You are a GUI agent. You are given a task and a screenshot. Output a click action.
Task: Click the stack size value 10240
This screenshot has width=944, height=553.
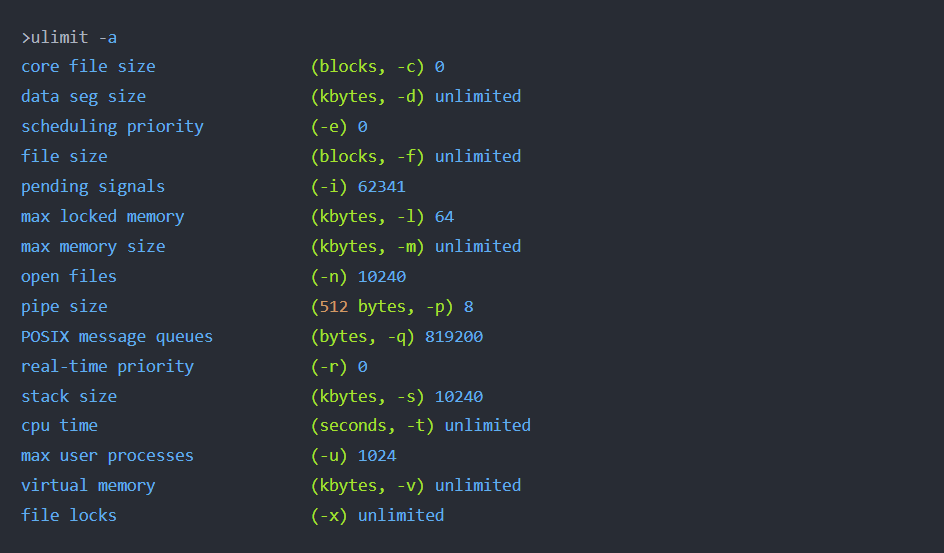click(459, 397)
